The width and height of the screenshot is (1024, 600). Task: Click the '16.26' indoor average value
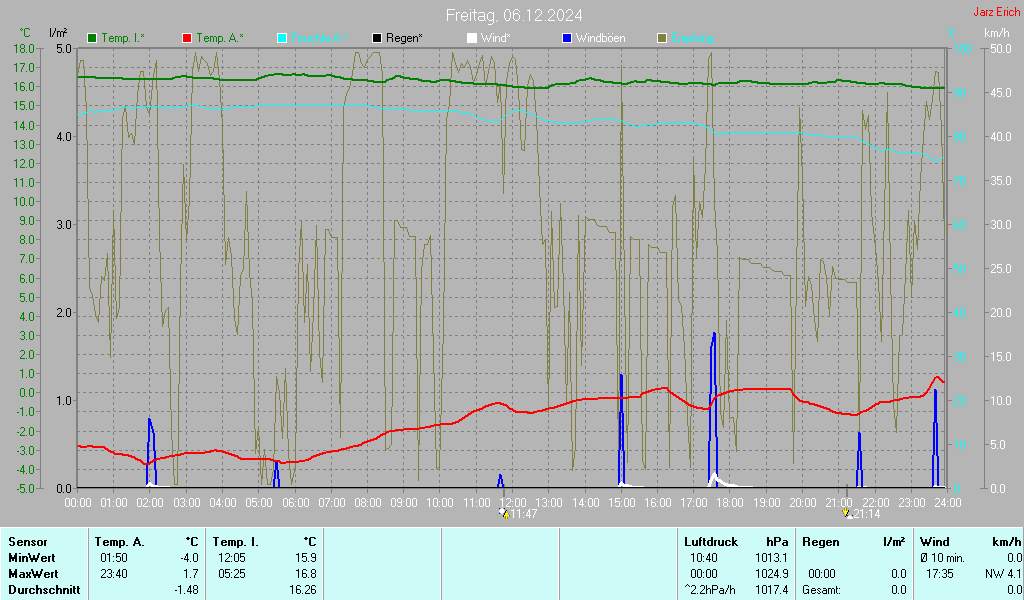click(303, 590)
